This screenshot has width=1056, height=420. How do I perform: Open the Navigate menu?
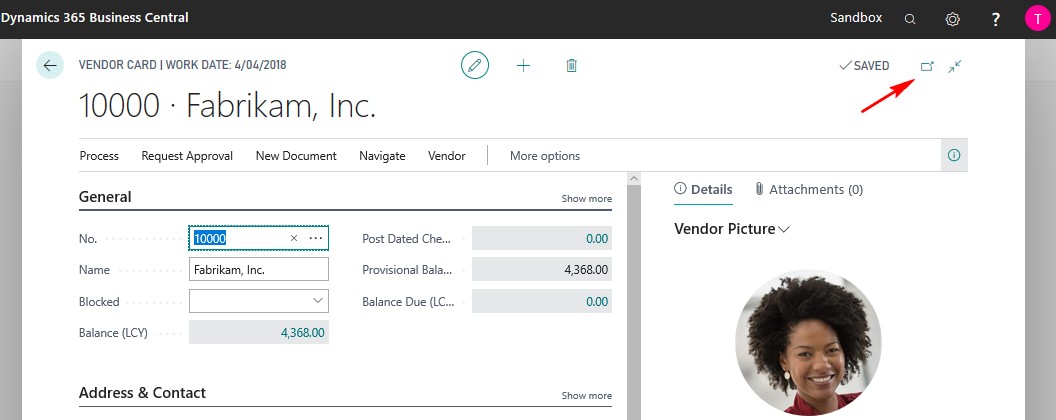(x=382, y=155)
